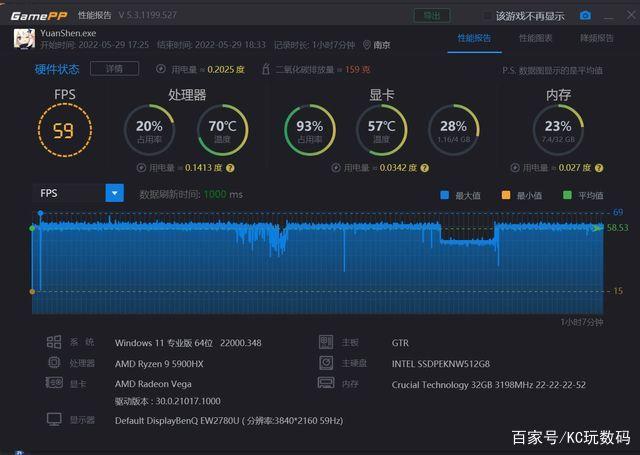Minimize the GamePP window
The image size is (640, 455).
(x=609, y=17)
